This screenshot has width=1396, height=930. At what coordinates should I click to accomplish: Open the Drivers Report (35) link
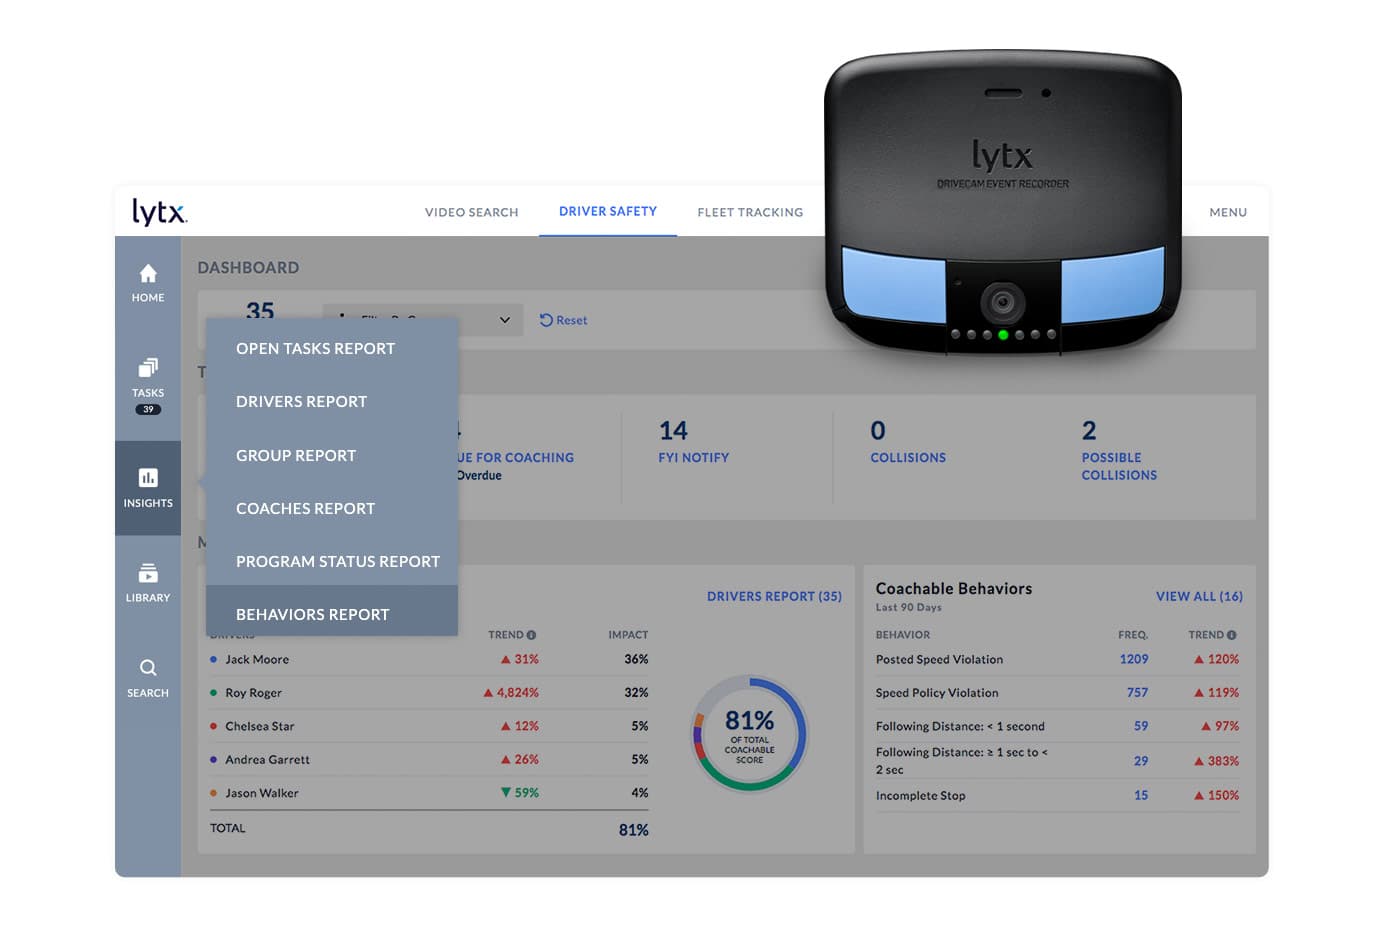[775, 596]
